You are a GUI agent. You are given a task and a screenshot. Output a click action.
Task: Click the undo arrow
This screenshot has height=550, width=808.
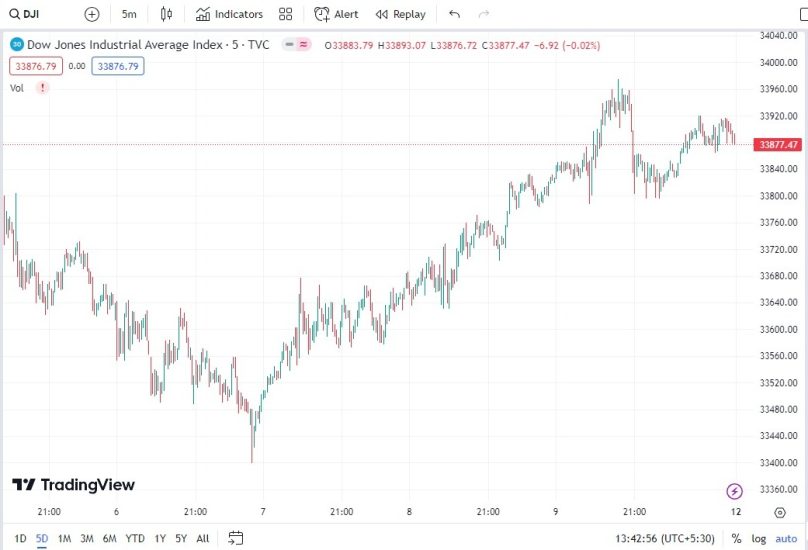(455, 14)
